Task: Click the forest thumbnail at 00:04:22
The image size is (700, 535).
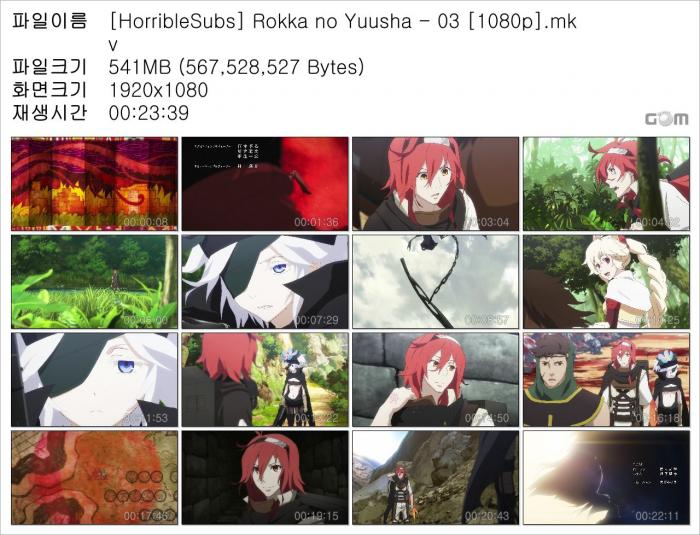Action: [x=606, y=184]
